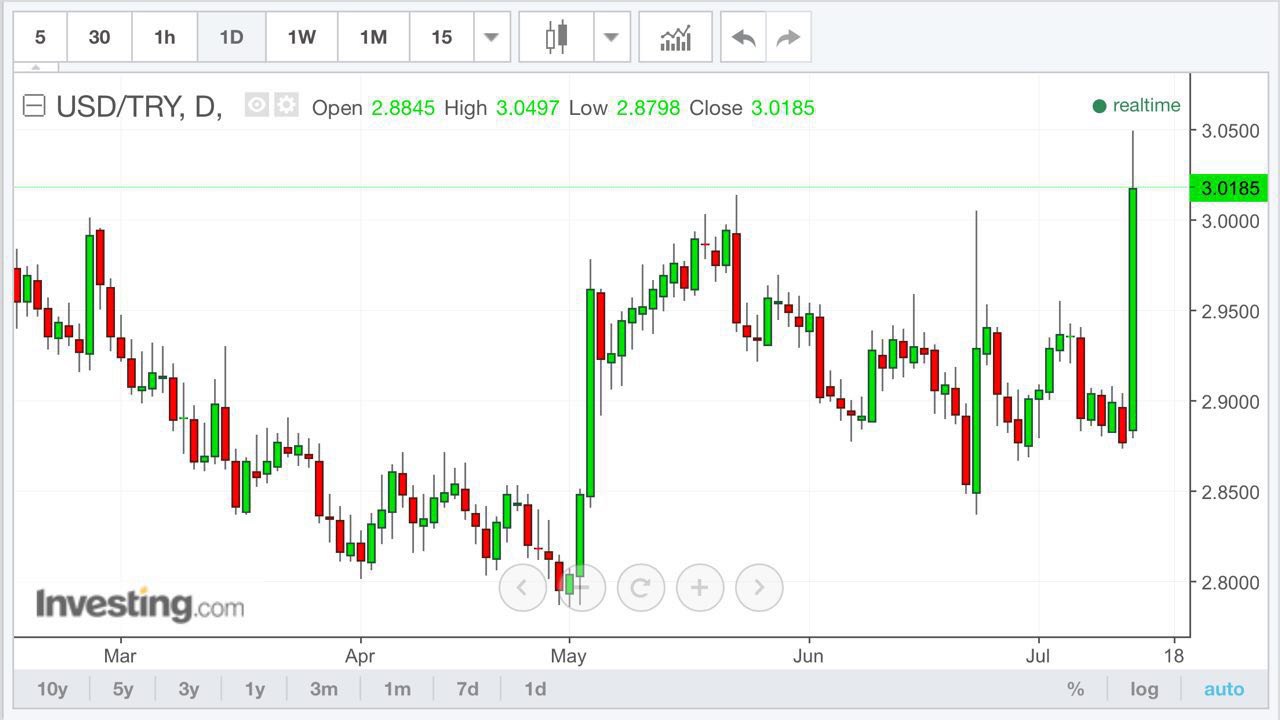Select the 30 minute interval button
Image resolution: width=1280 pixels, height=720 pixels.
tap(99, 37)
